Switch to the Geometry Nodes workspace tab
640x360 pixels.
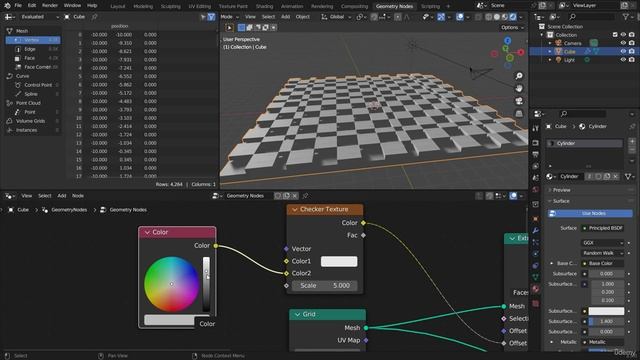pyautogui.click(x=394, y=6)
